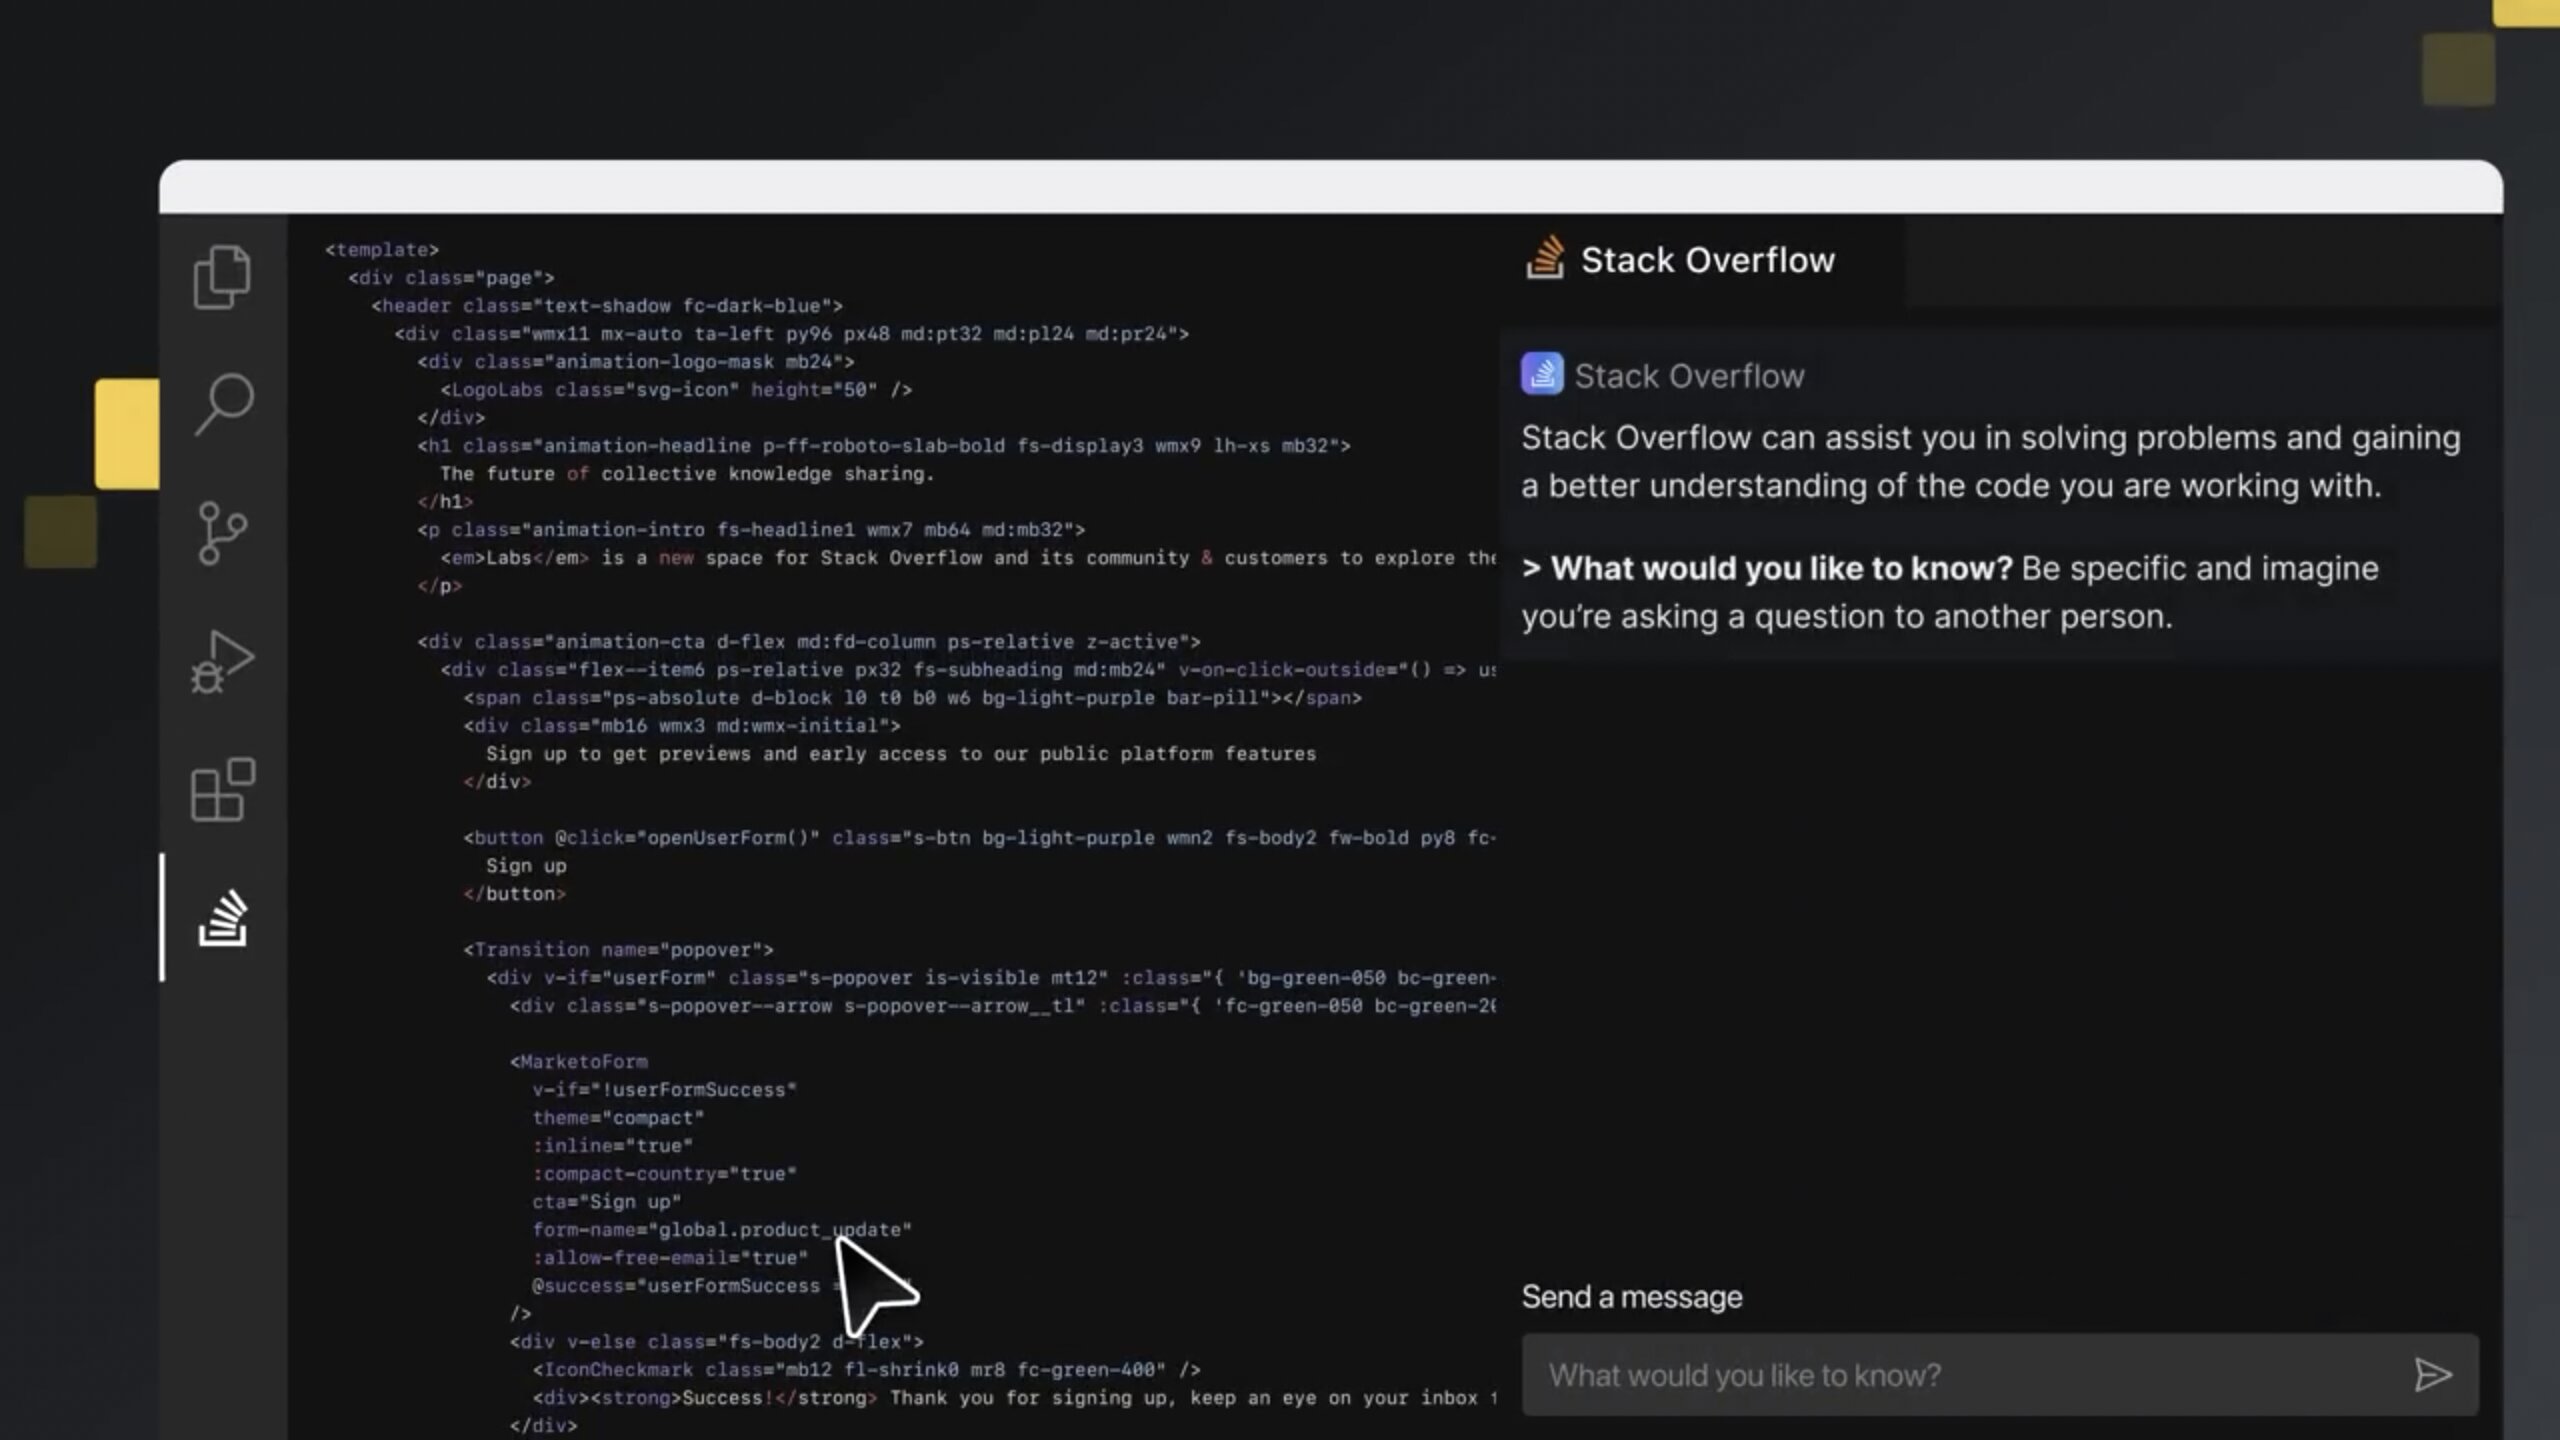
Task: Click the 'animation-intro fs-headline1' paragraph tag line
Action: point(751,530)
